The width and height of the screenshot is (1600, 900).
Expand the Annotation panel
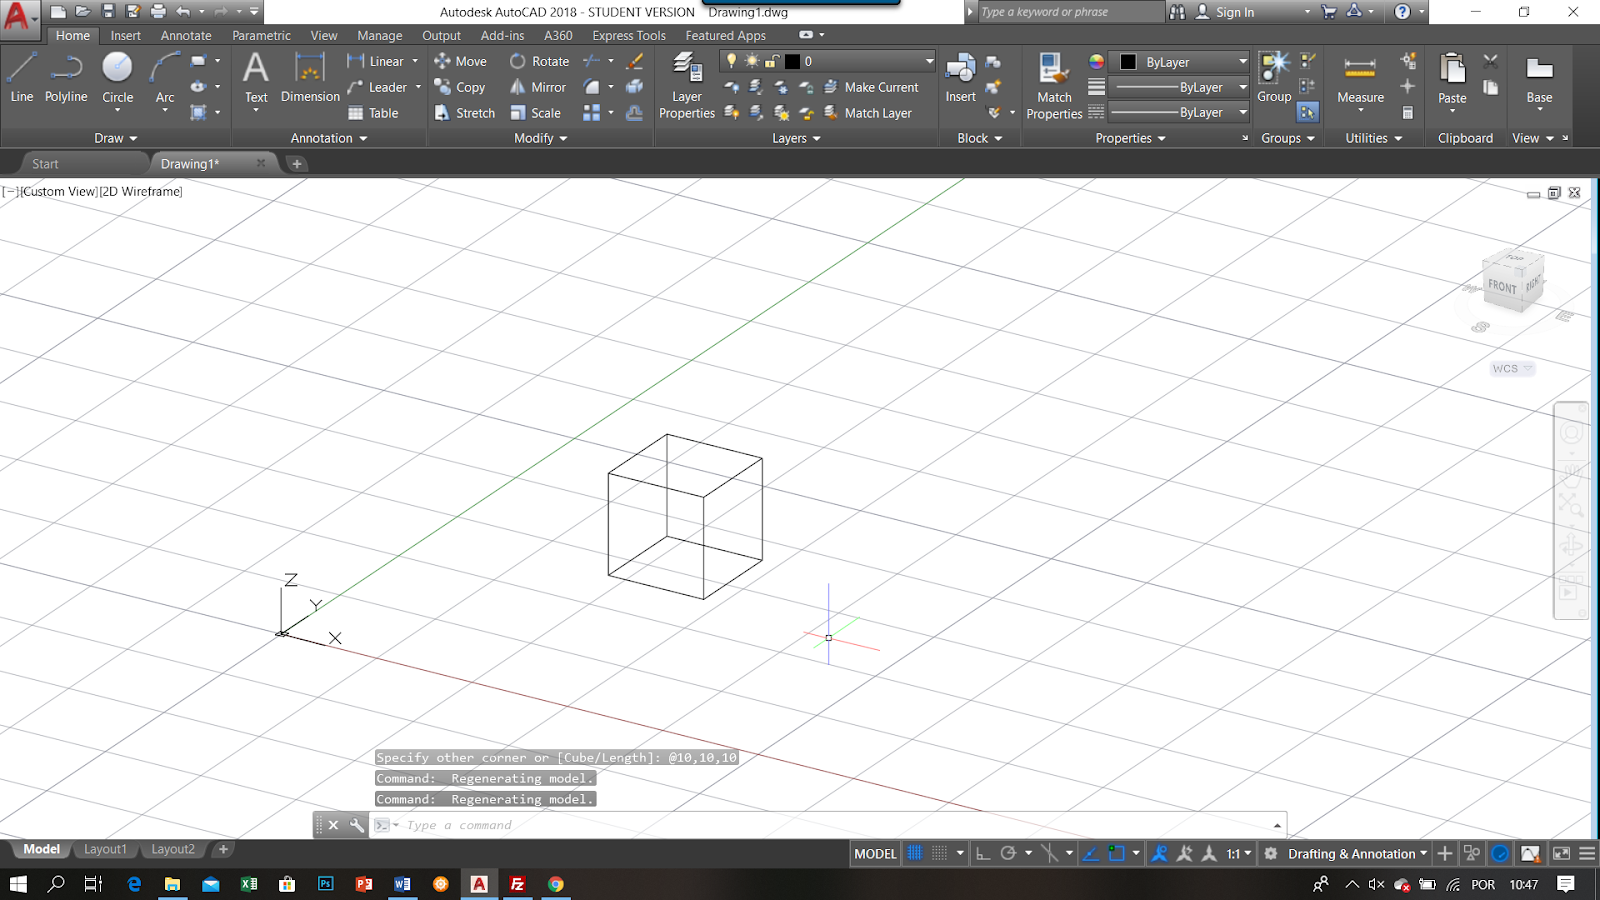coord(329,138)
